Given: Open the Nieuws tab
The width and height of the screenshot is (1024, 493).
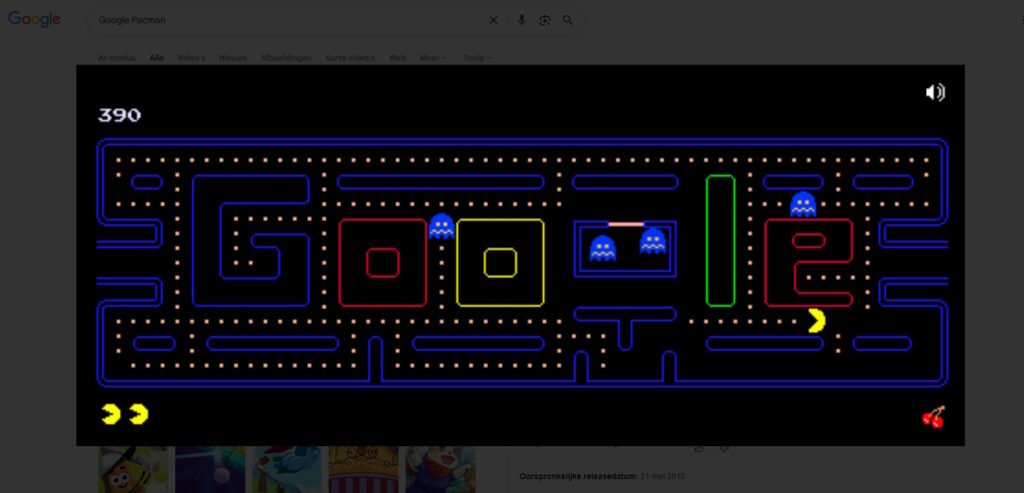Looking at the screenshot, I should click(233, 58).
